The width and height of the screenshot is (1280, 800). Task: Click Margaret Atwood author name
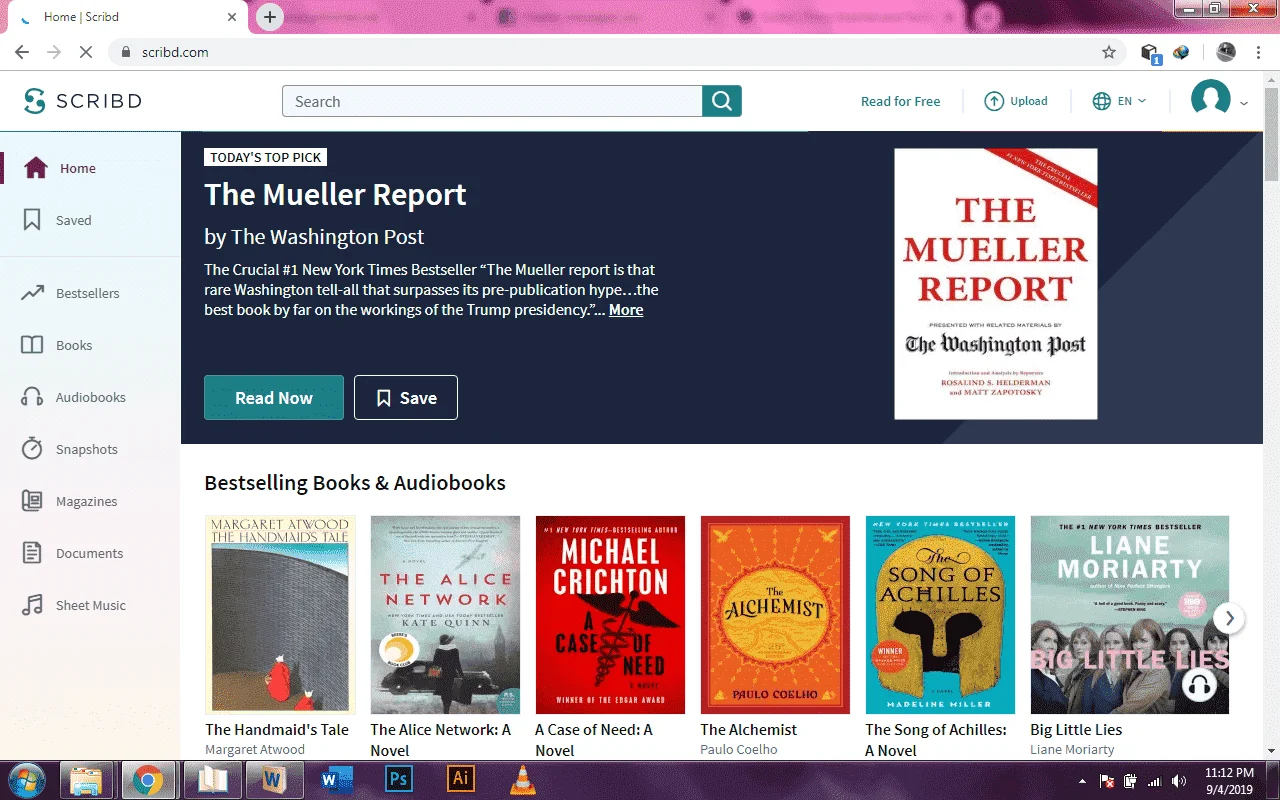coord(255,749)
